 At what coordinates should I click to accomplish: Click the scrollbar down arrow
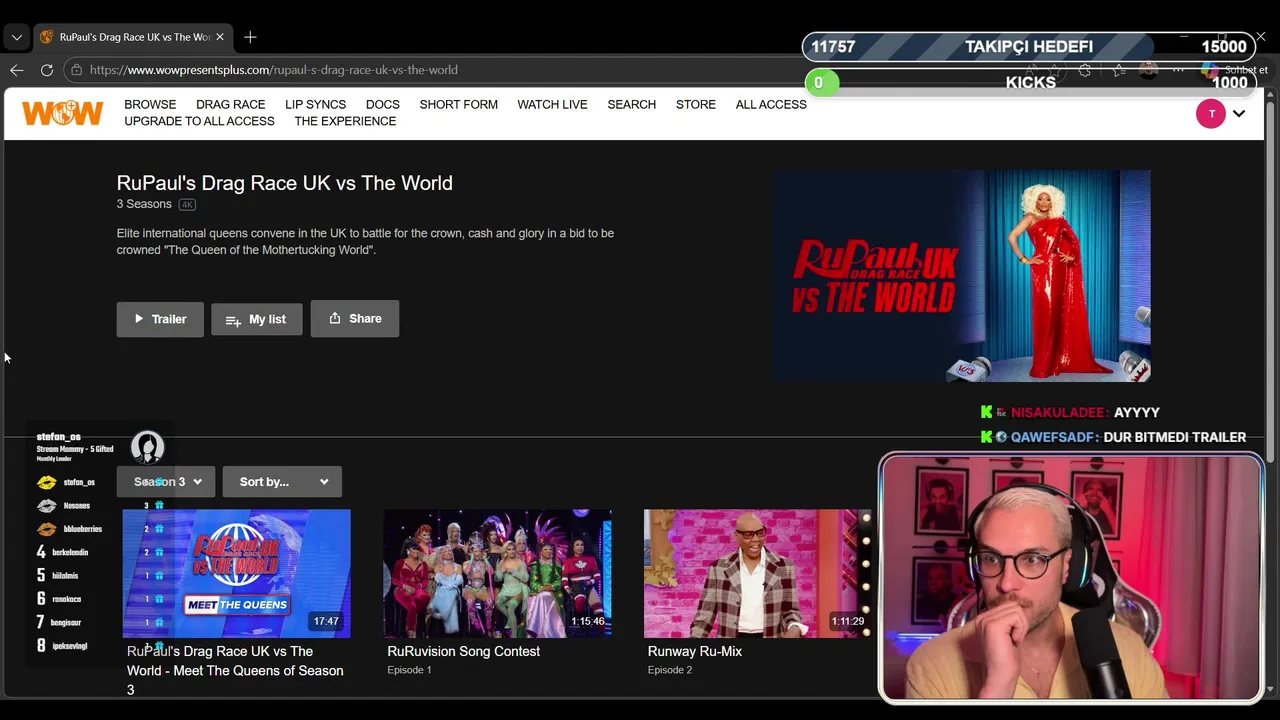(x=1271, y=689)
